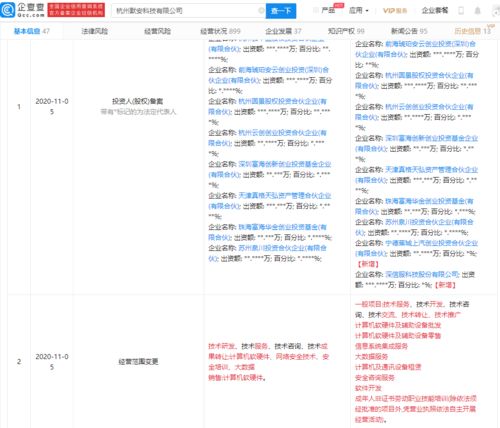
Task: Open the 深信服科技股份有限公司 link
Action: coord(422,274)
